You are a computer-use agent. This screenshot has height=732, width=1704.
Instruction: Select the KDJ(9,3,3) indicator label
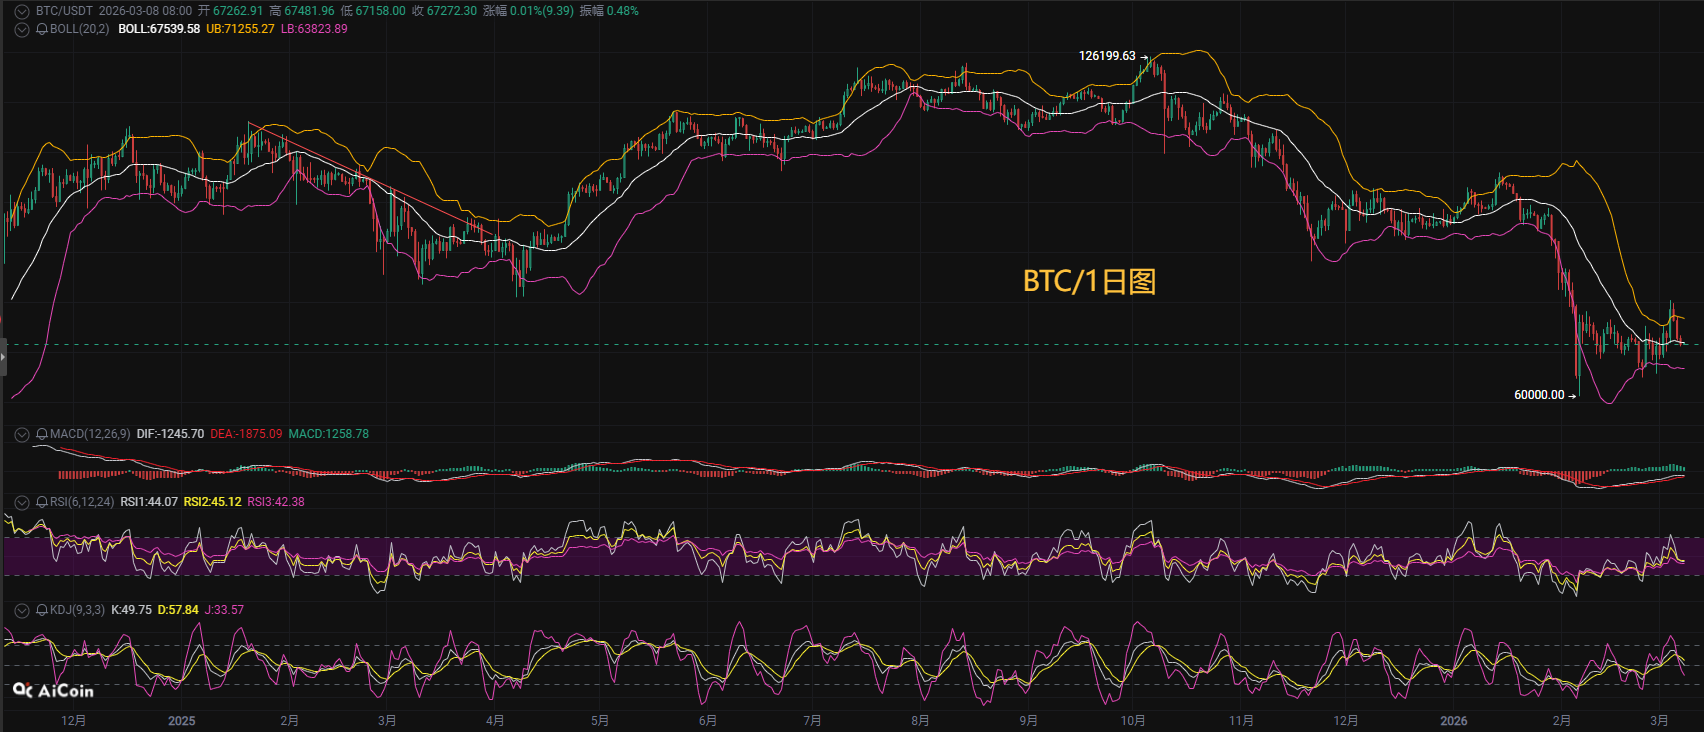click(77, 610)
